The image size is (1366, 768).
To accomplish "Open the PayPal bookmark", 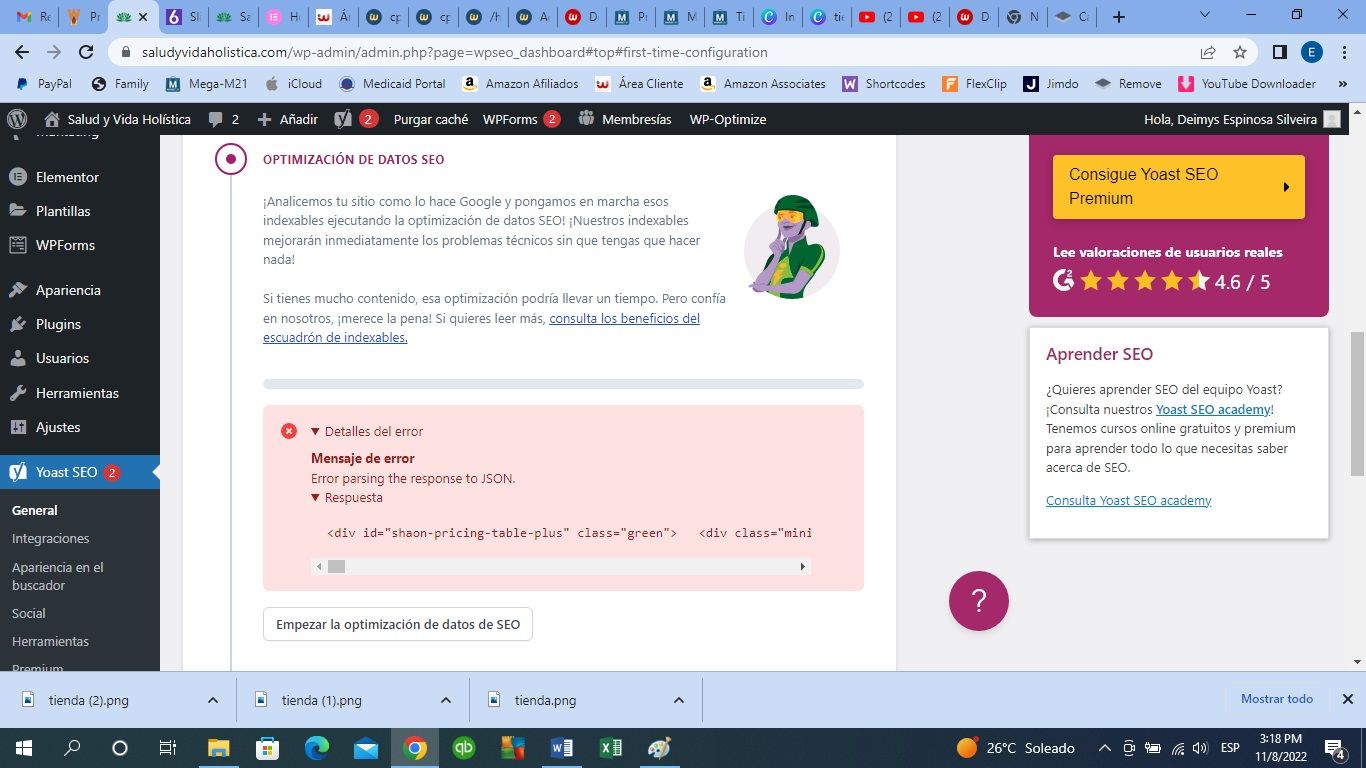I will pyautogui.click(x=45, y=84).
